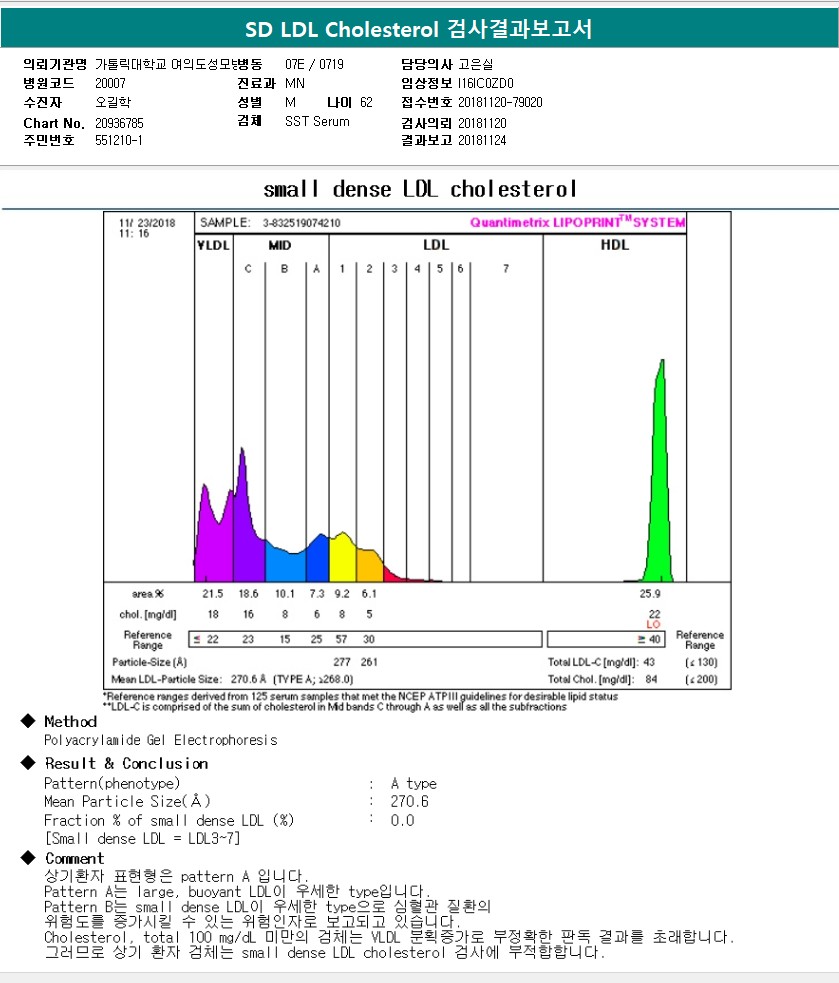Select Quantimetrix LIPOPRINT SYSTEM label

coord(578,222)
